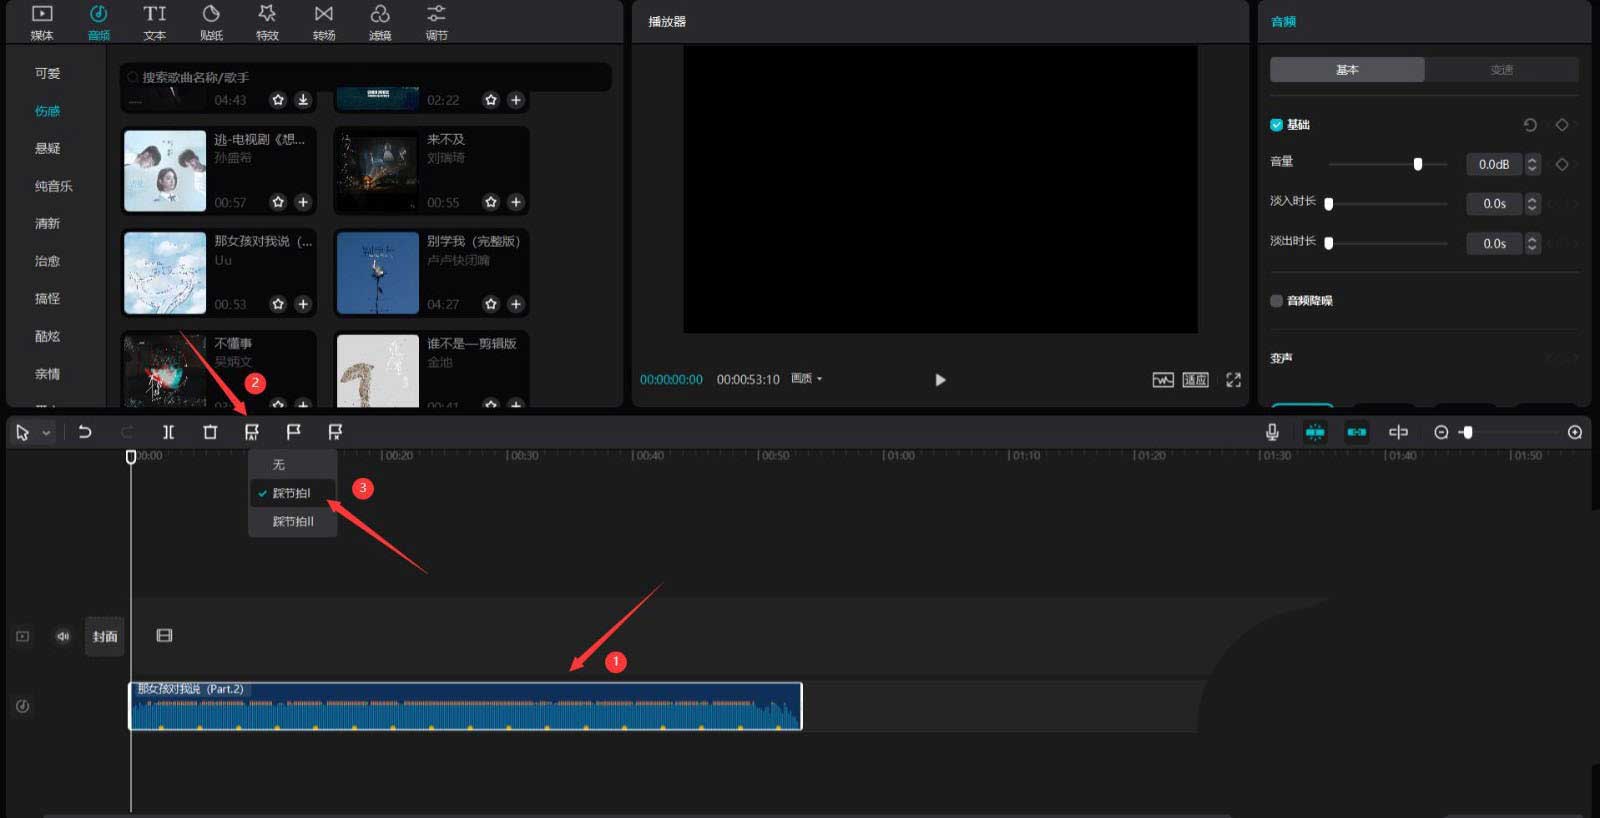Viewport: 1600px width, 818px height.
Task: Delete the selected clip with trash icon
Action: pos(210,432)
